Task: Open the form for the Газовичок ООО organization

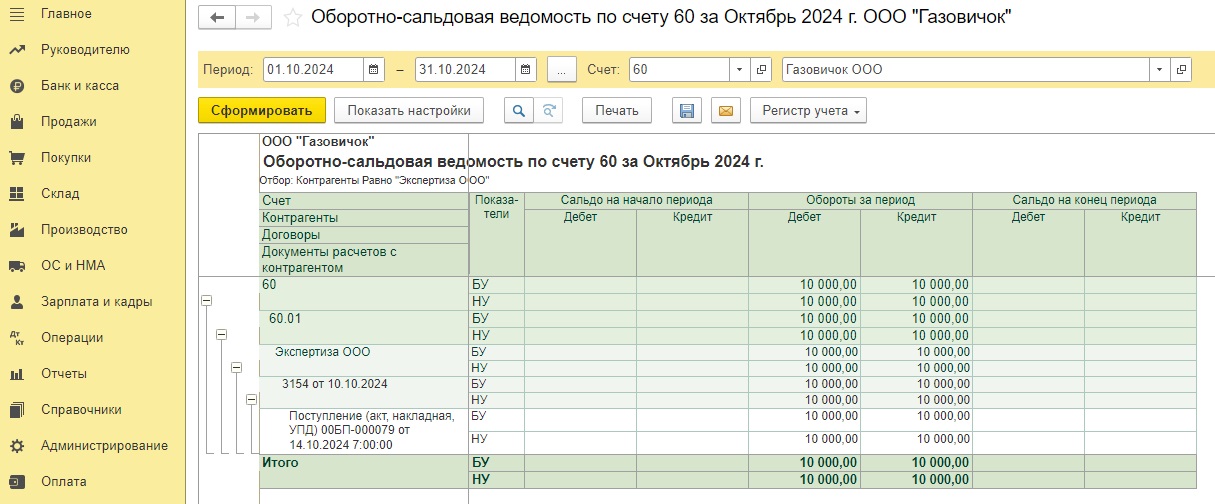Action: coord(1182,70)
